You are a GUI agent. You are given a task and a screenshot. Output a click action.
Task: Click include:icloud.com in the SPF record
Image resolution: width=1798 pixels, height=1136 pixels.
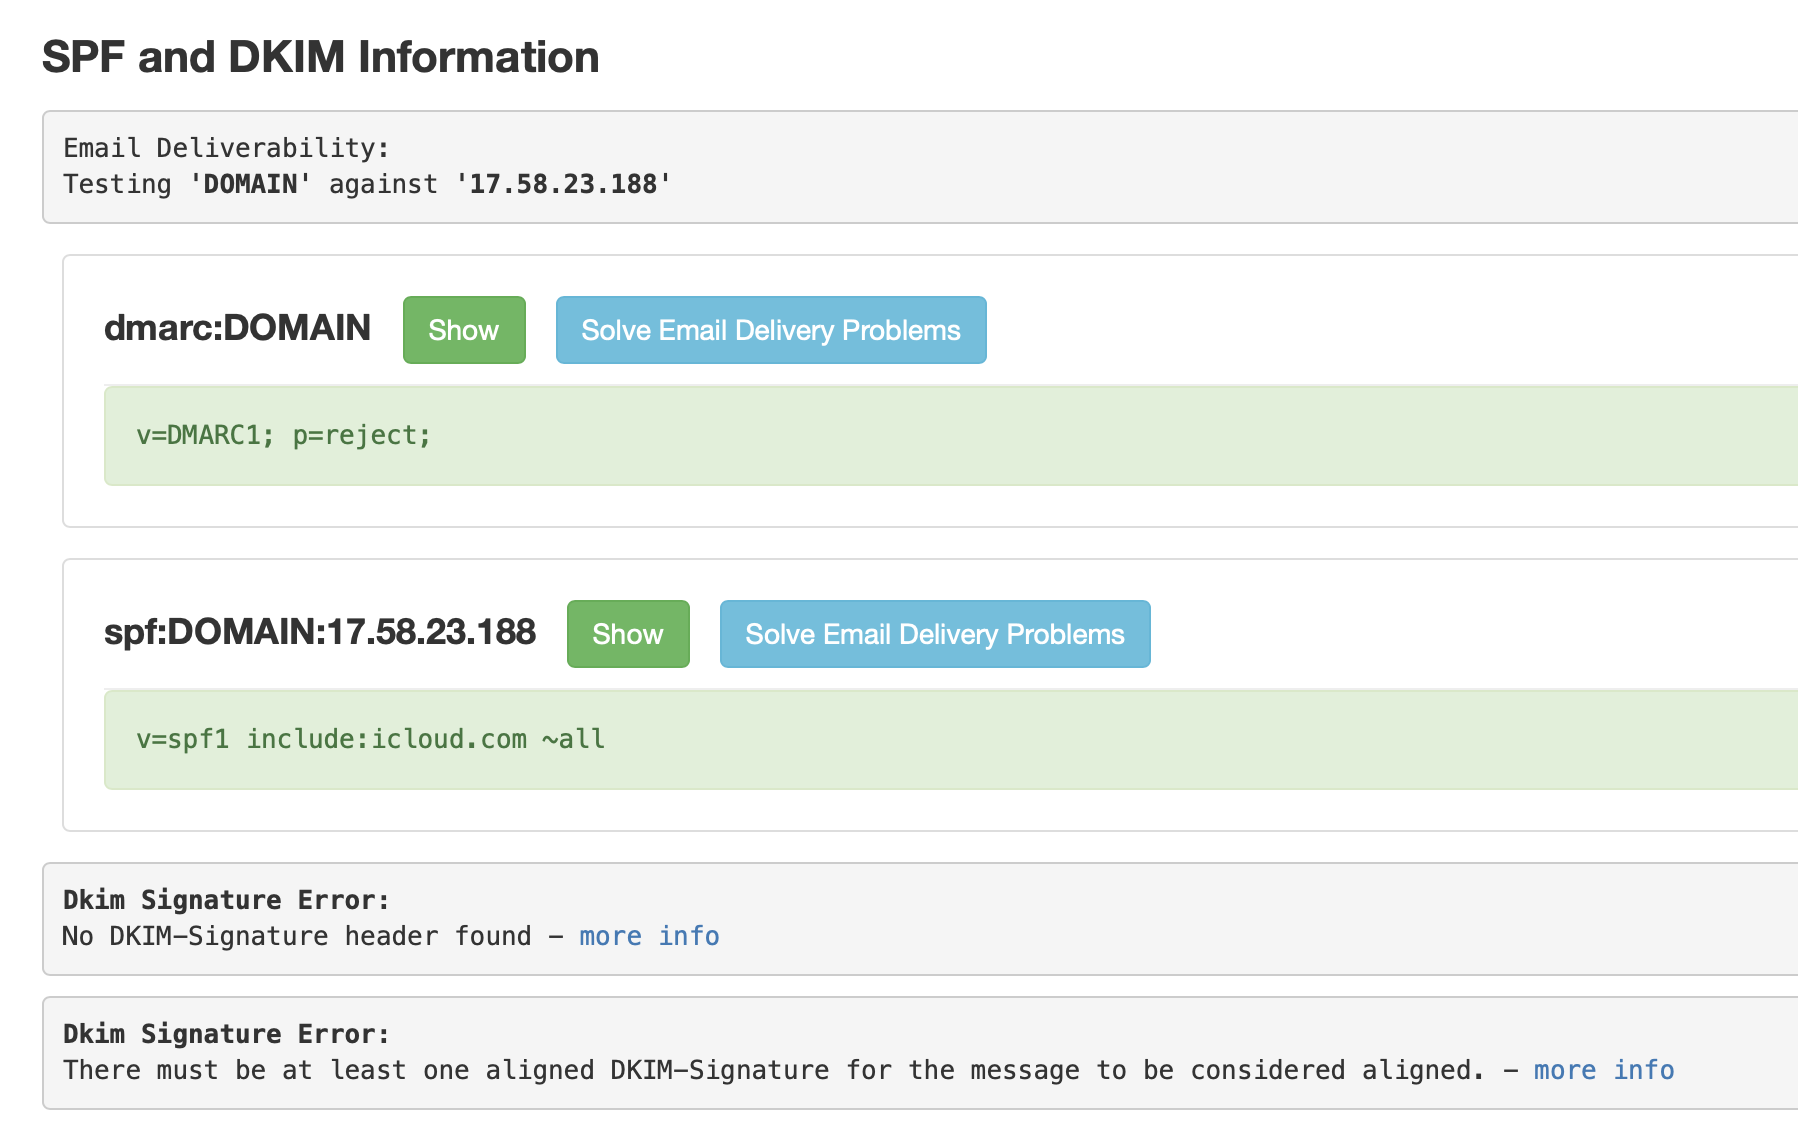[x=387, y=739]
